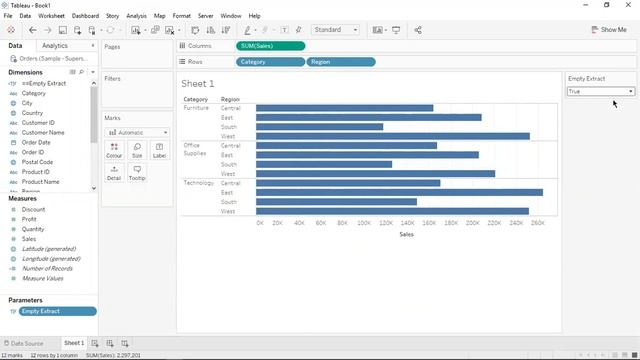Click the Redo forward arrow

[x=47, y=30]
